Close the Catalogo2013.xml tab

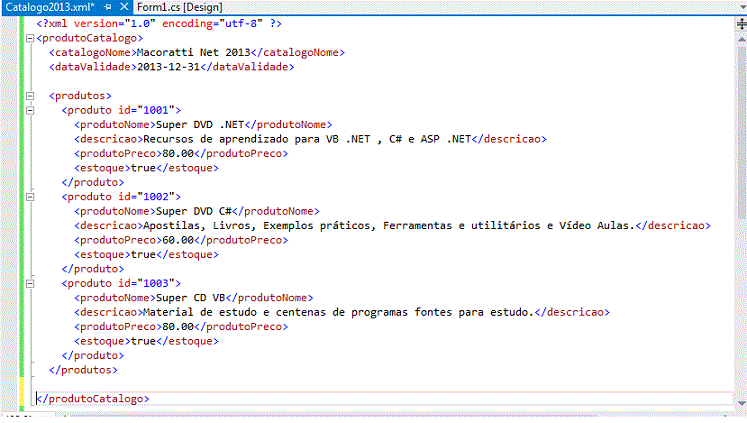(x=124, y=7)
